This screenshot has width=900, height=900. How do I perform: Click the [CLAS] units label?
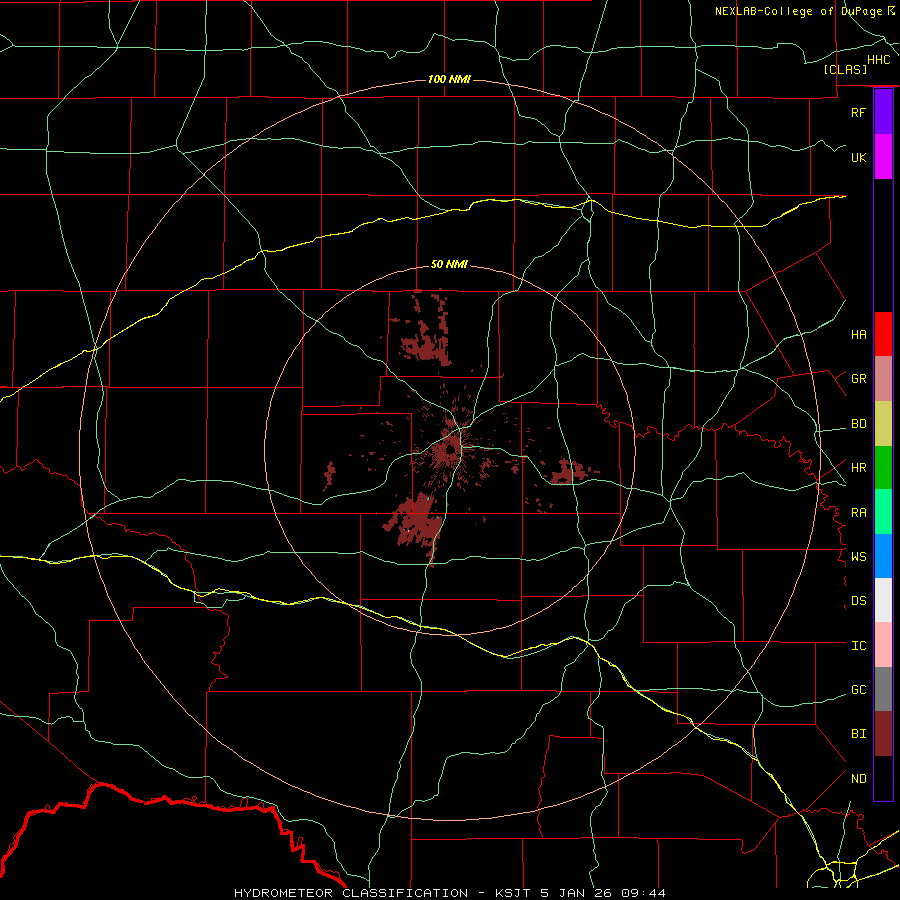point(845,69)
